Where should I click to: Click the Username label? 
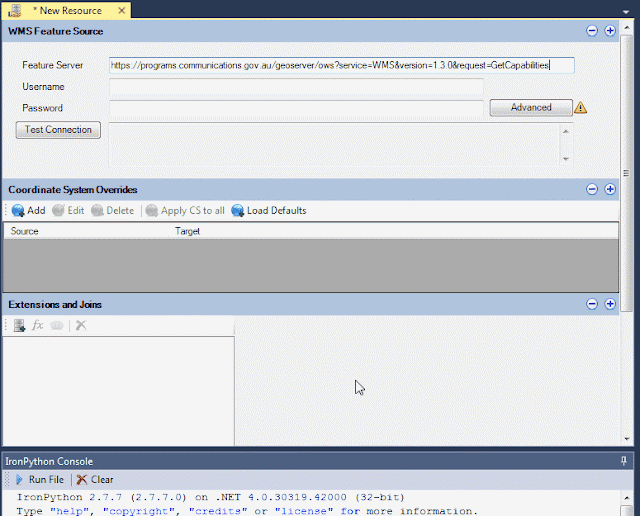[x=43, y=87]
